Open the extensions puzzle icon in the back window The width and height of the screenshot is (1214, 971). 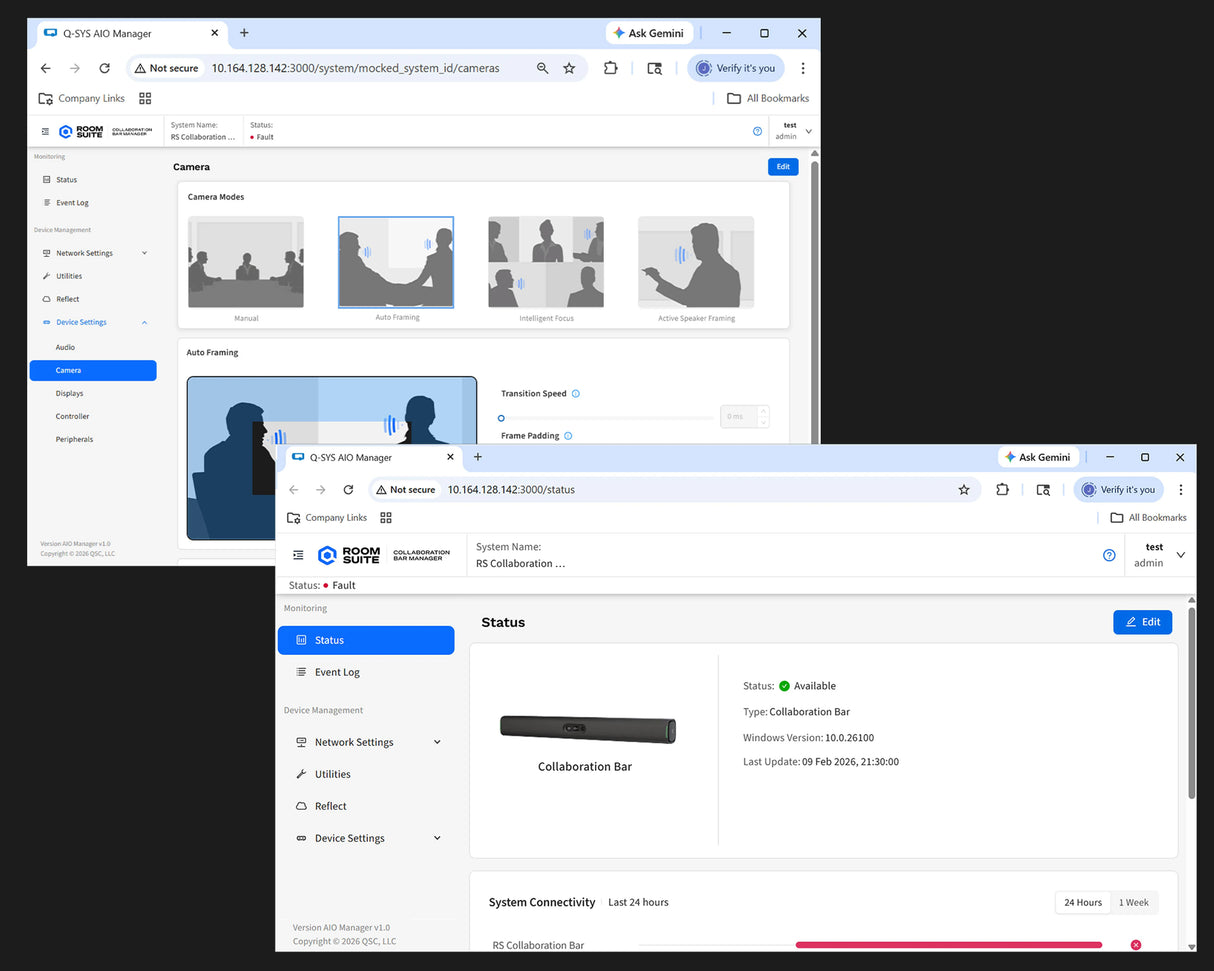coord(610,68)
